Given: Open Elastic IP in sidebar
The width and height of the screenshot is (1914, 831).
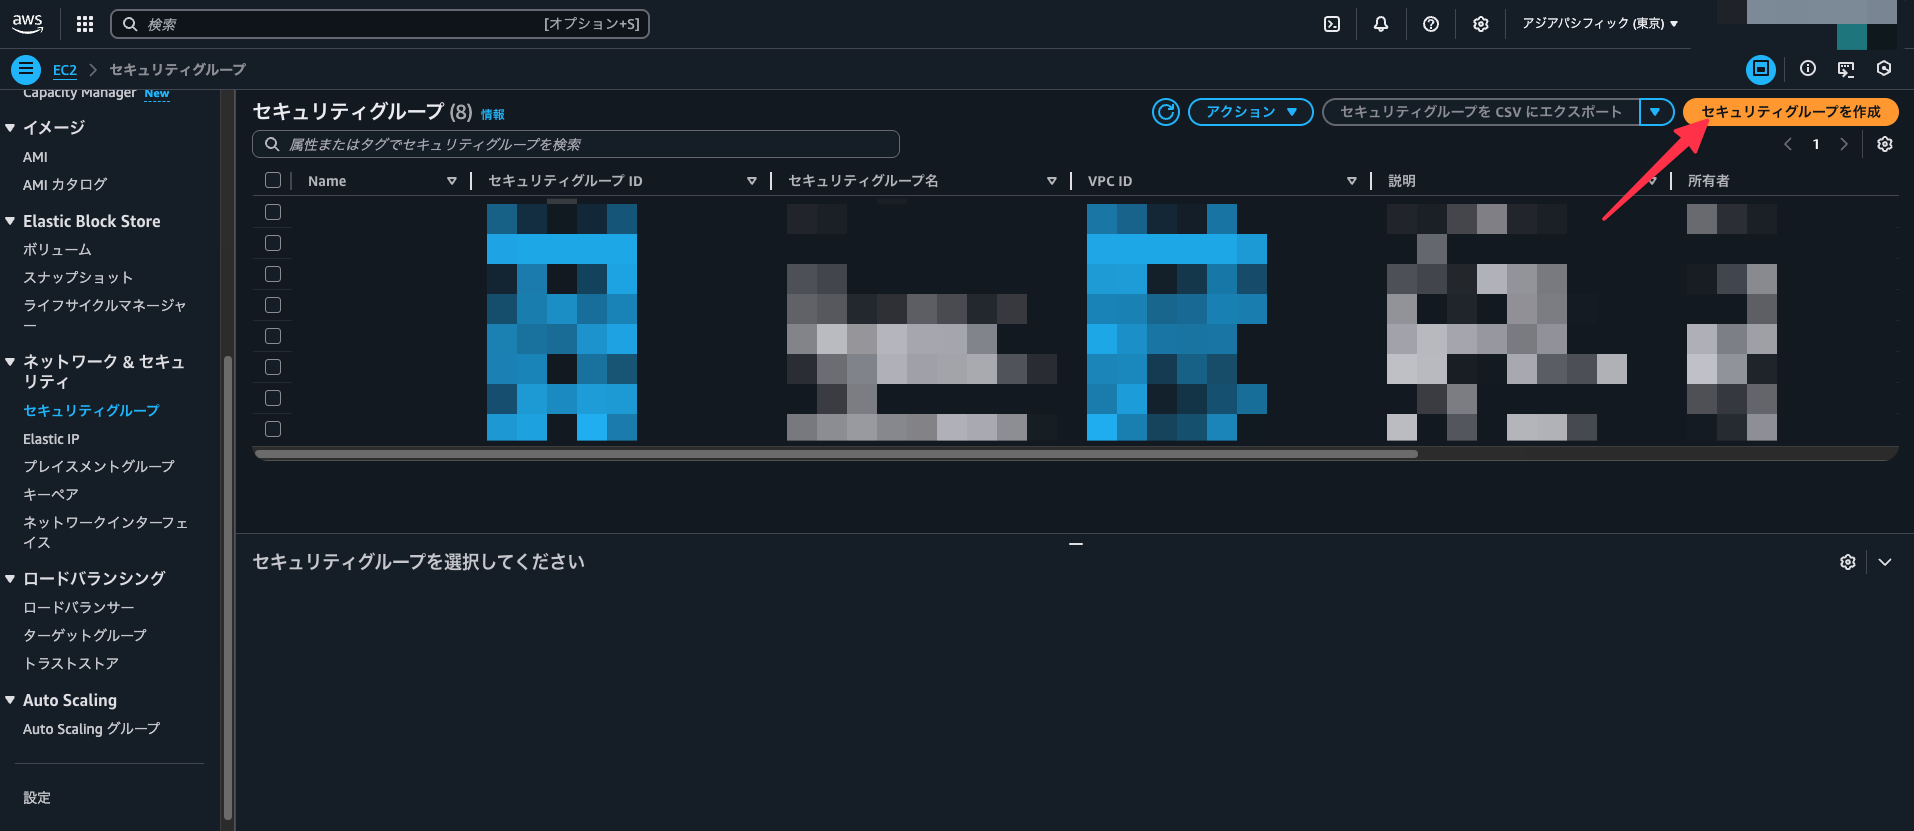Looking at the screenshot, I should [x=51, y=439].
